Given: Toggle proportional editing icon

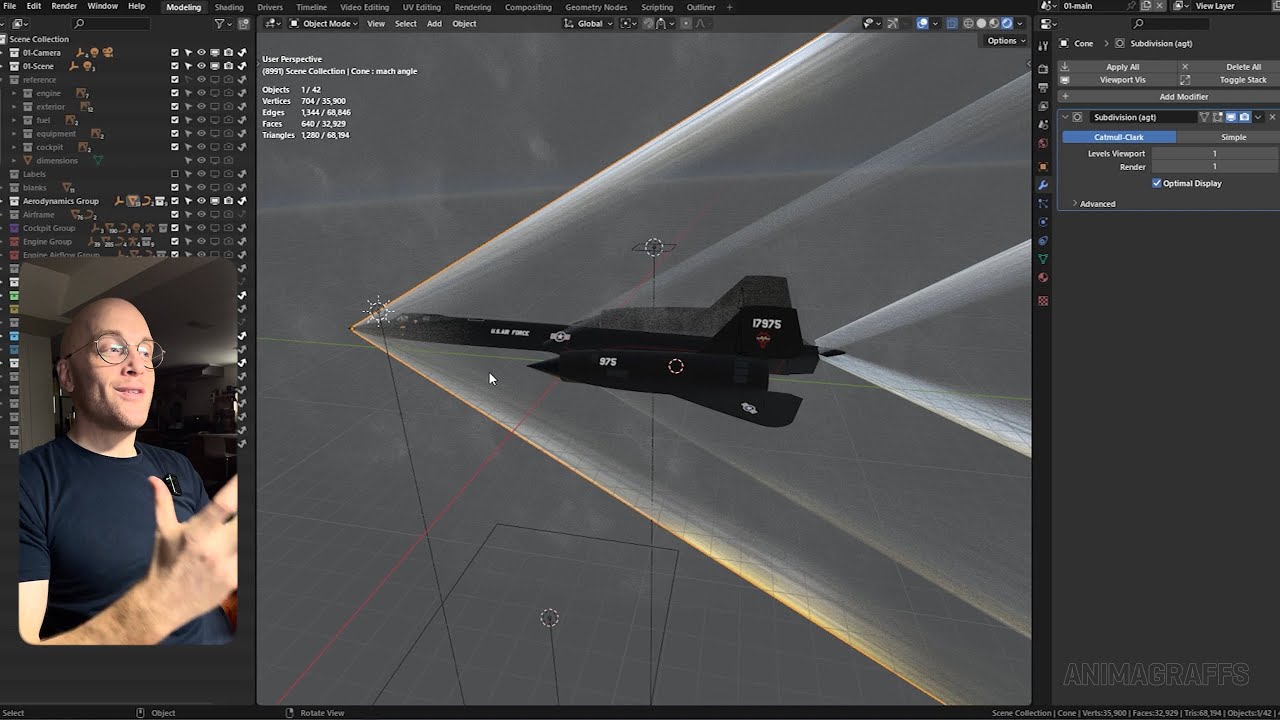Looking at the screenshot, I should (x=686, y=23).
